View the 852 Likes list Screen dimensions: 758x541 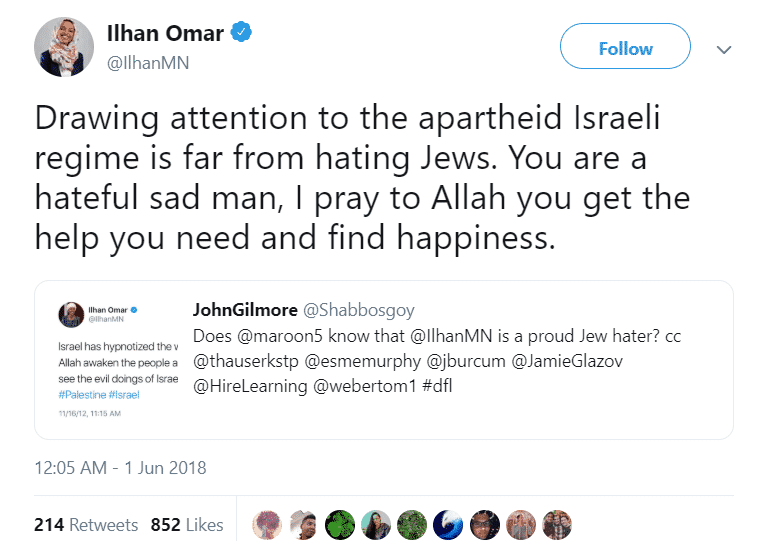pyautogui.click(x=187, y=525)
